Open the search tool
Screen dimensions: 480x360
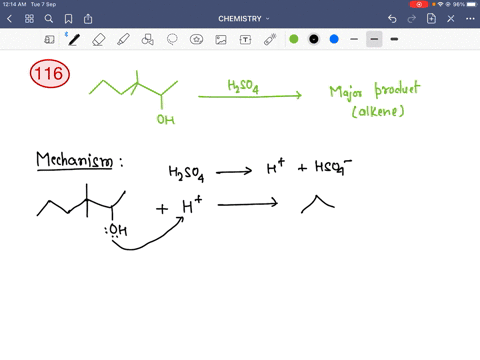click(x=49, y=19)
